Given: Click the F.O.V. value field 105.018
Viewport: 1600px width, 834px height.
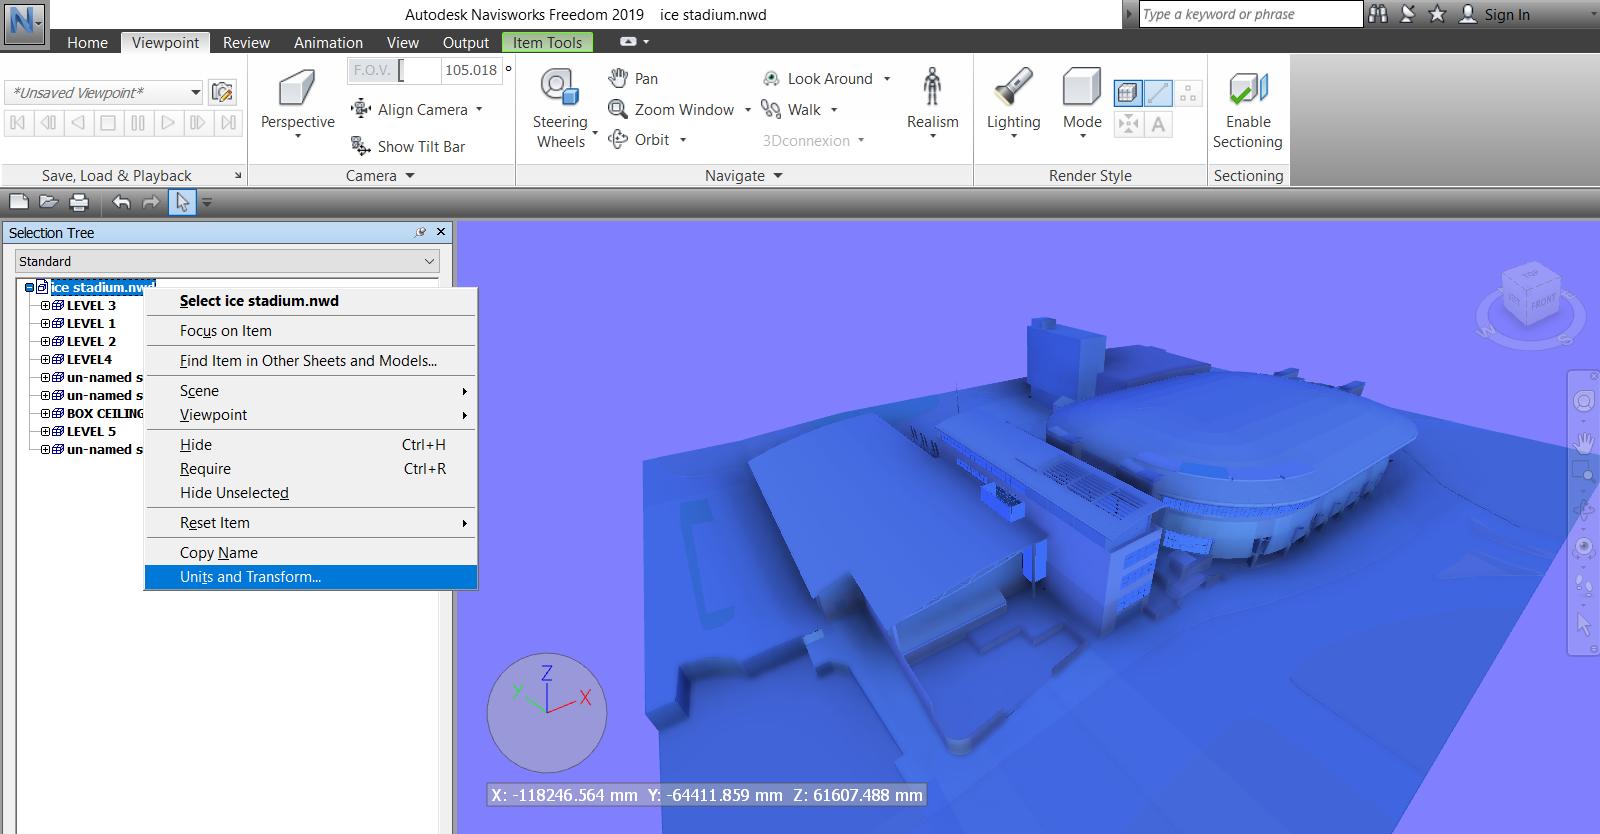Looking at the screenshot, I should pyautogui.click(x=471, y=70).
